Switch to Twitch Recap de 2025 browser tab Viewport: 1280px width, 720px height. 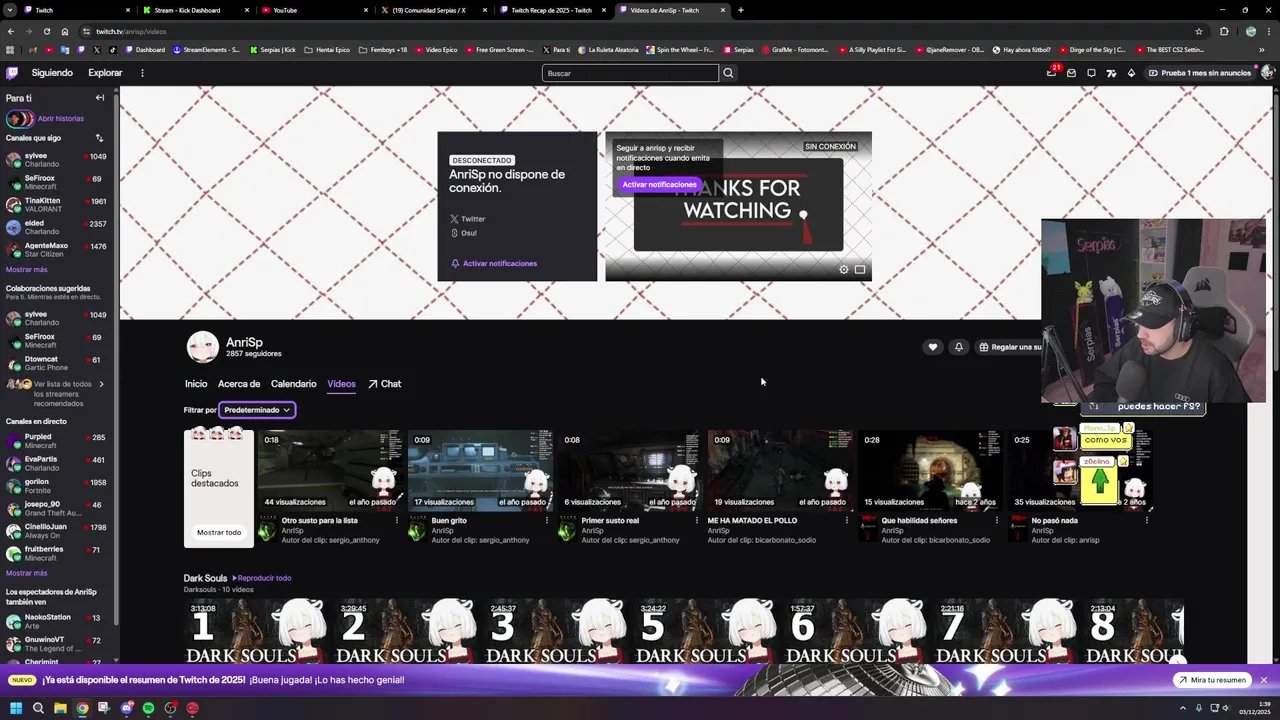pyautogui.click(x=552, y=10)
